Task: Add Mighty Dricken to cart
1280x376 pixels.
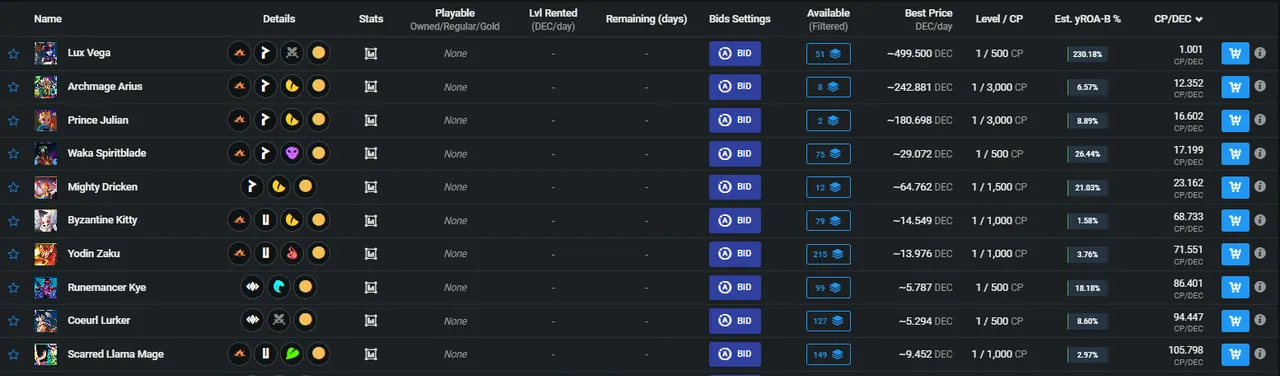Action: [1235, 187]
